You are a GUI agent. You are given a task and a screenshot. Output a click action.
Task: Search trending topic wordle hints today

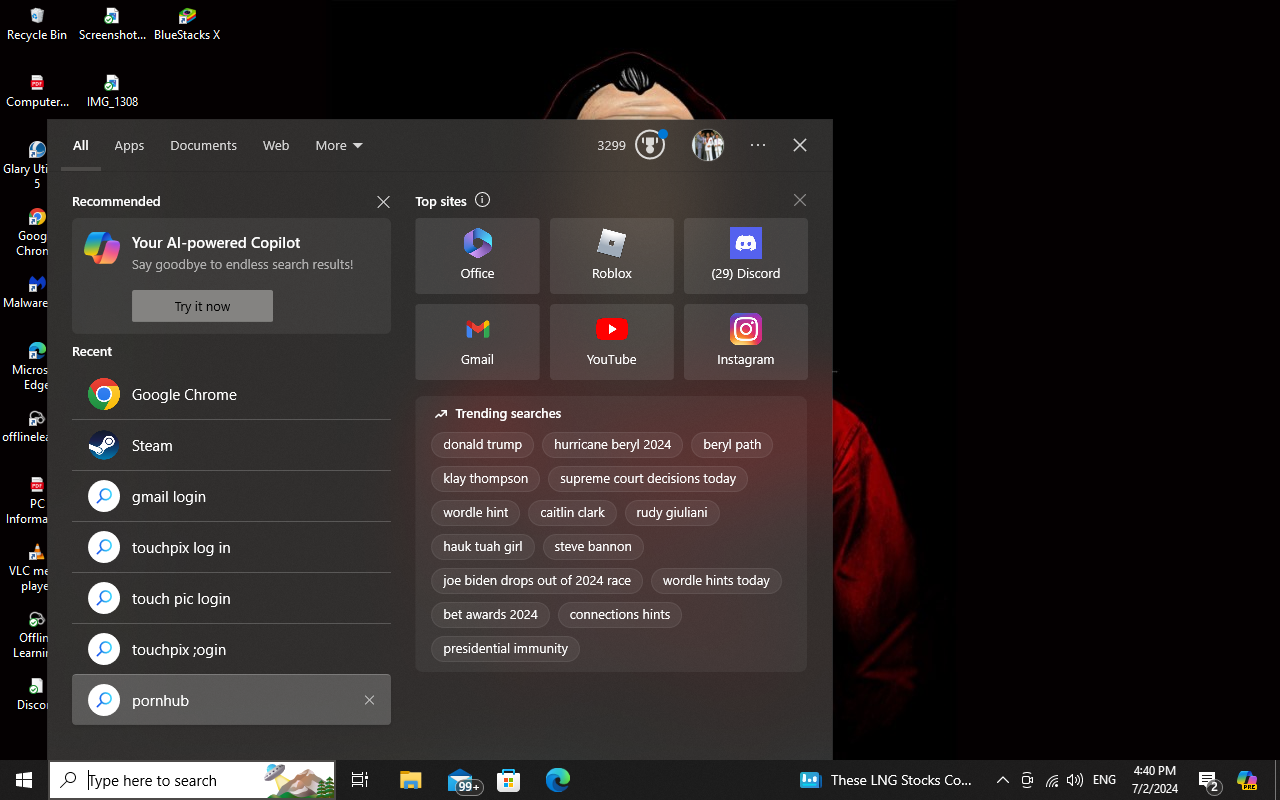[716, 581]
